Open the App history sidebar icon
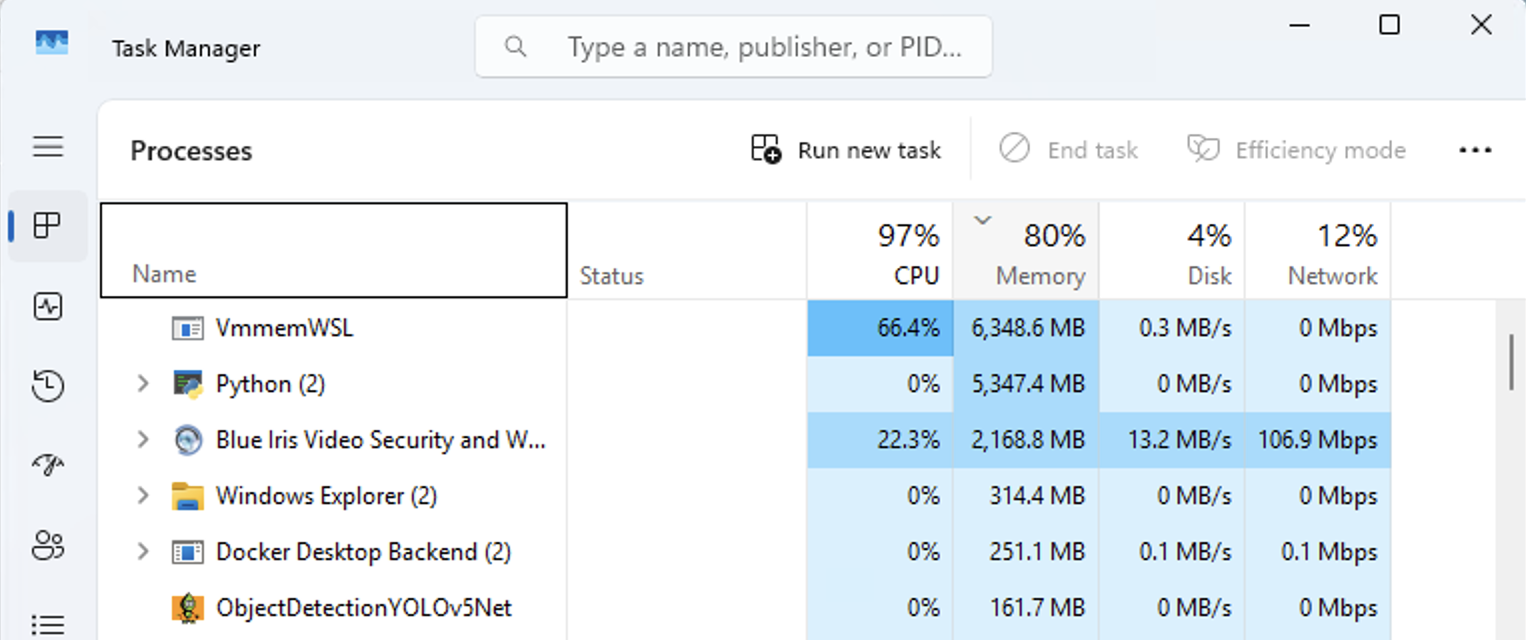The width and height of the screenshot is (1526, 640). (48, 386)
